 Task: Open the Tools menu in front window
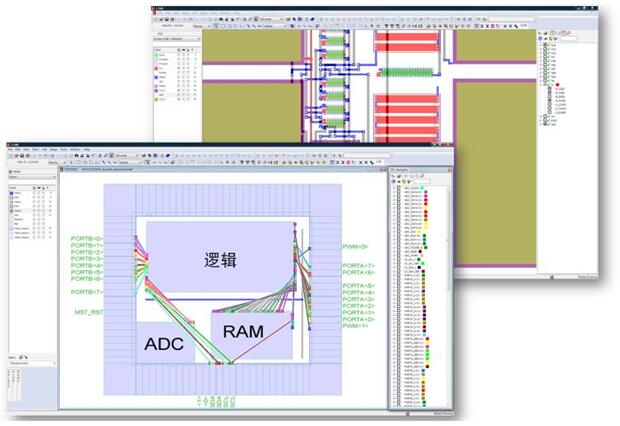coord(64,149)
